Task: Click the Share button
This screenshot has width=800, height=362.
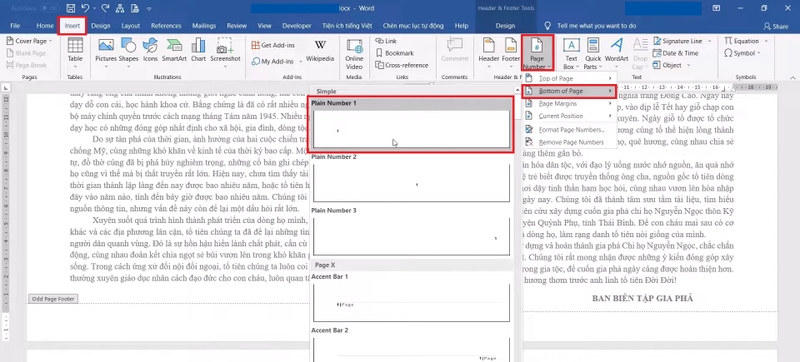Action: coord(776,26)
